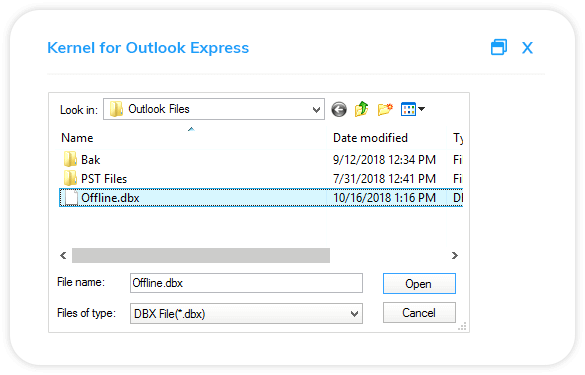This screenshot has height=375, width=585.
Task: Click the scroll right arrow
Action: [454, 256]
